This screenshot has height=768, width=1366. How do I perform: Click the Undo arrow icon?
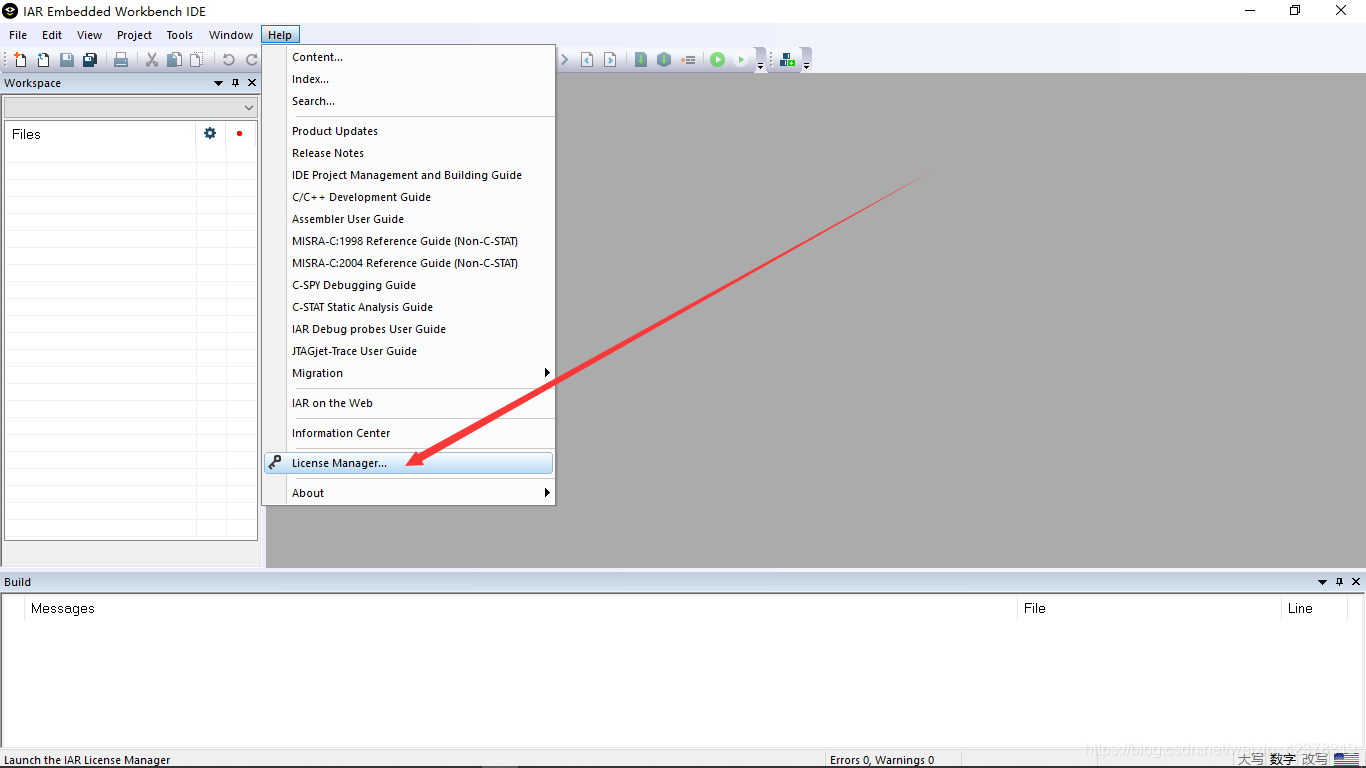(228, 60)
